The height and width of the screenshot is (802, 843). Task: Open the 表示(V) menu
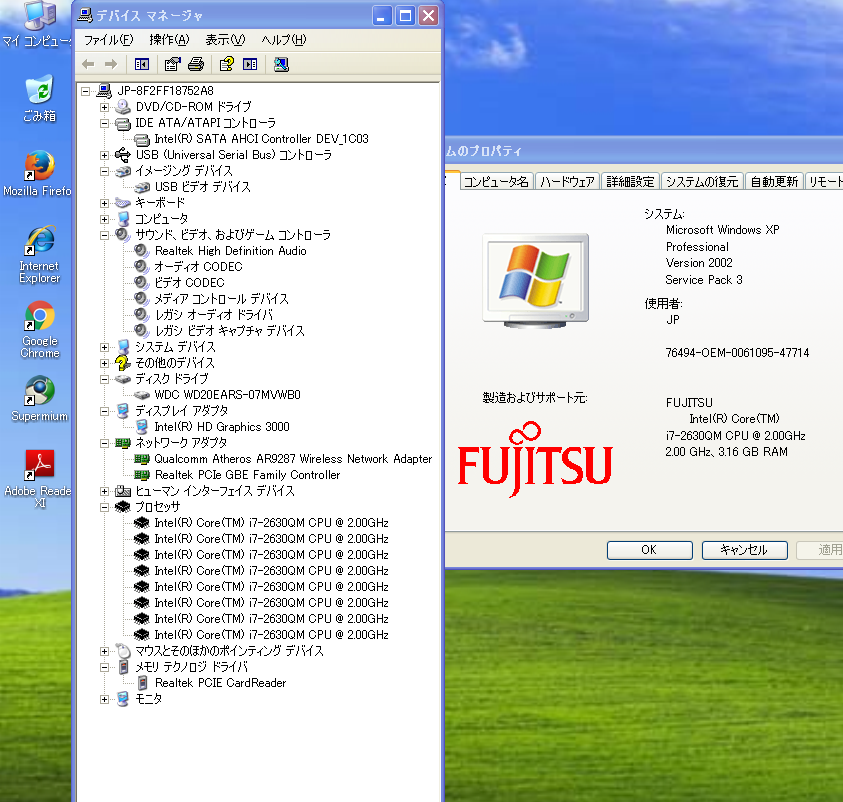pos(225,40)
